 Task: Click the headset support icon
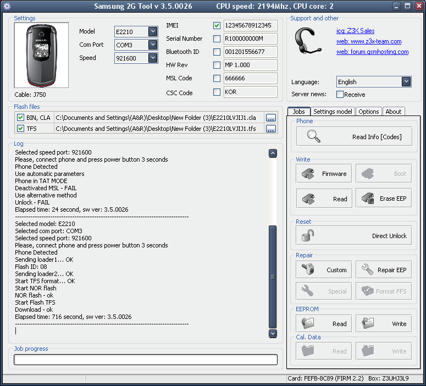point(308,41)
